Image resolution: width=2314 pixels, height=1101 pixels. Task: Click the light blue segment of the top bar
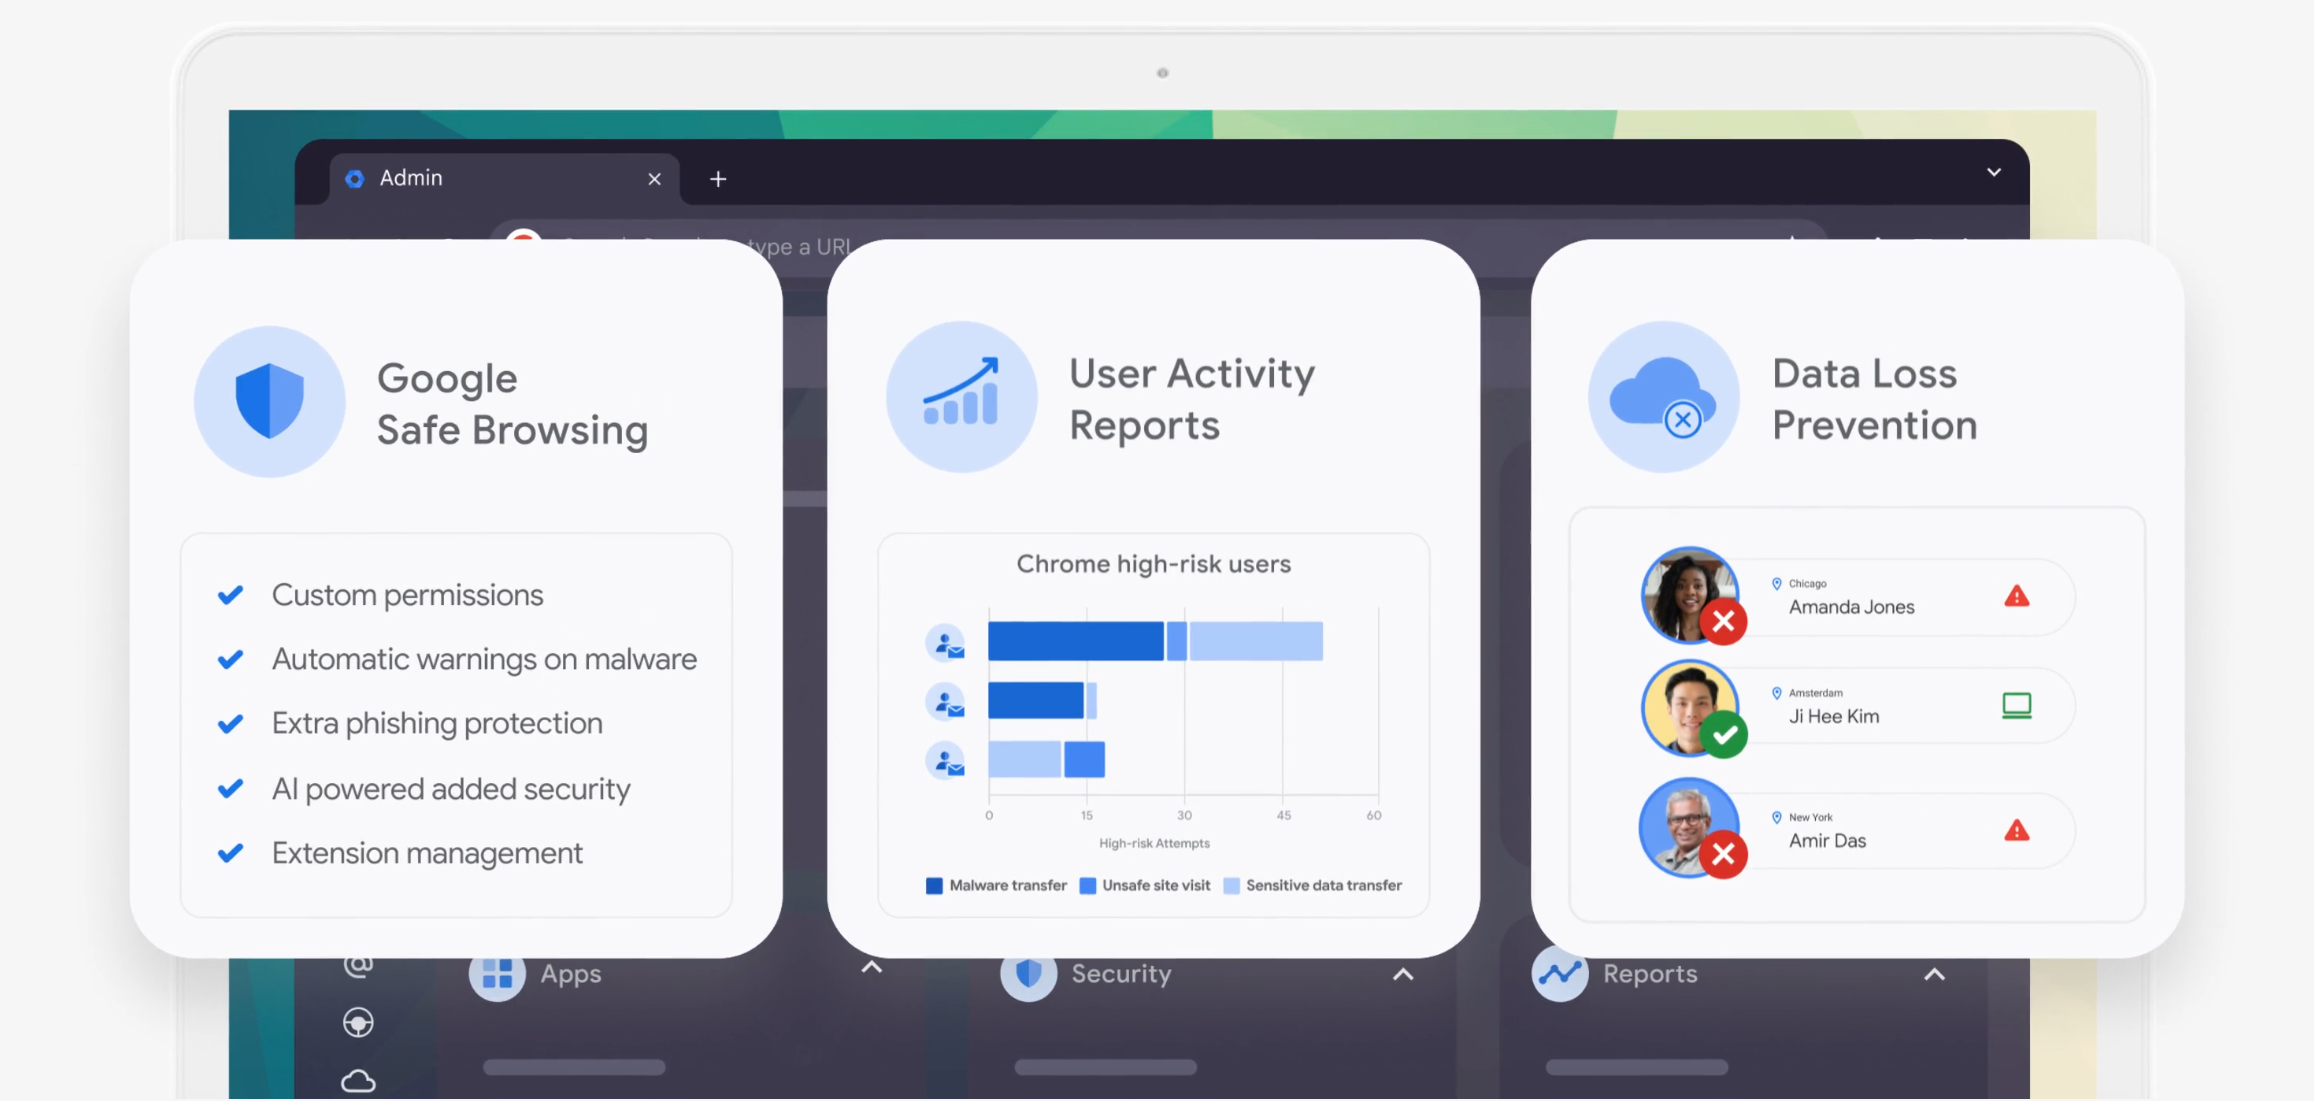tap(1256, 641)
